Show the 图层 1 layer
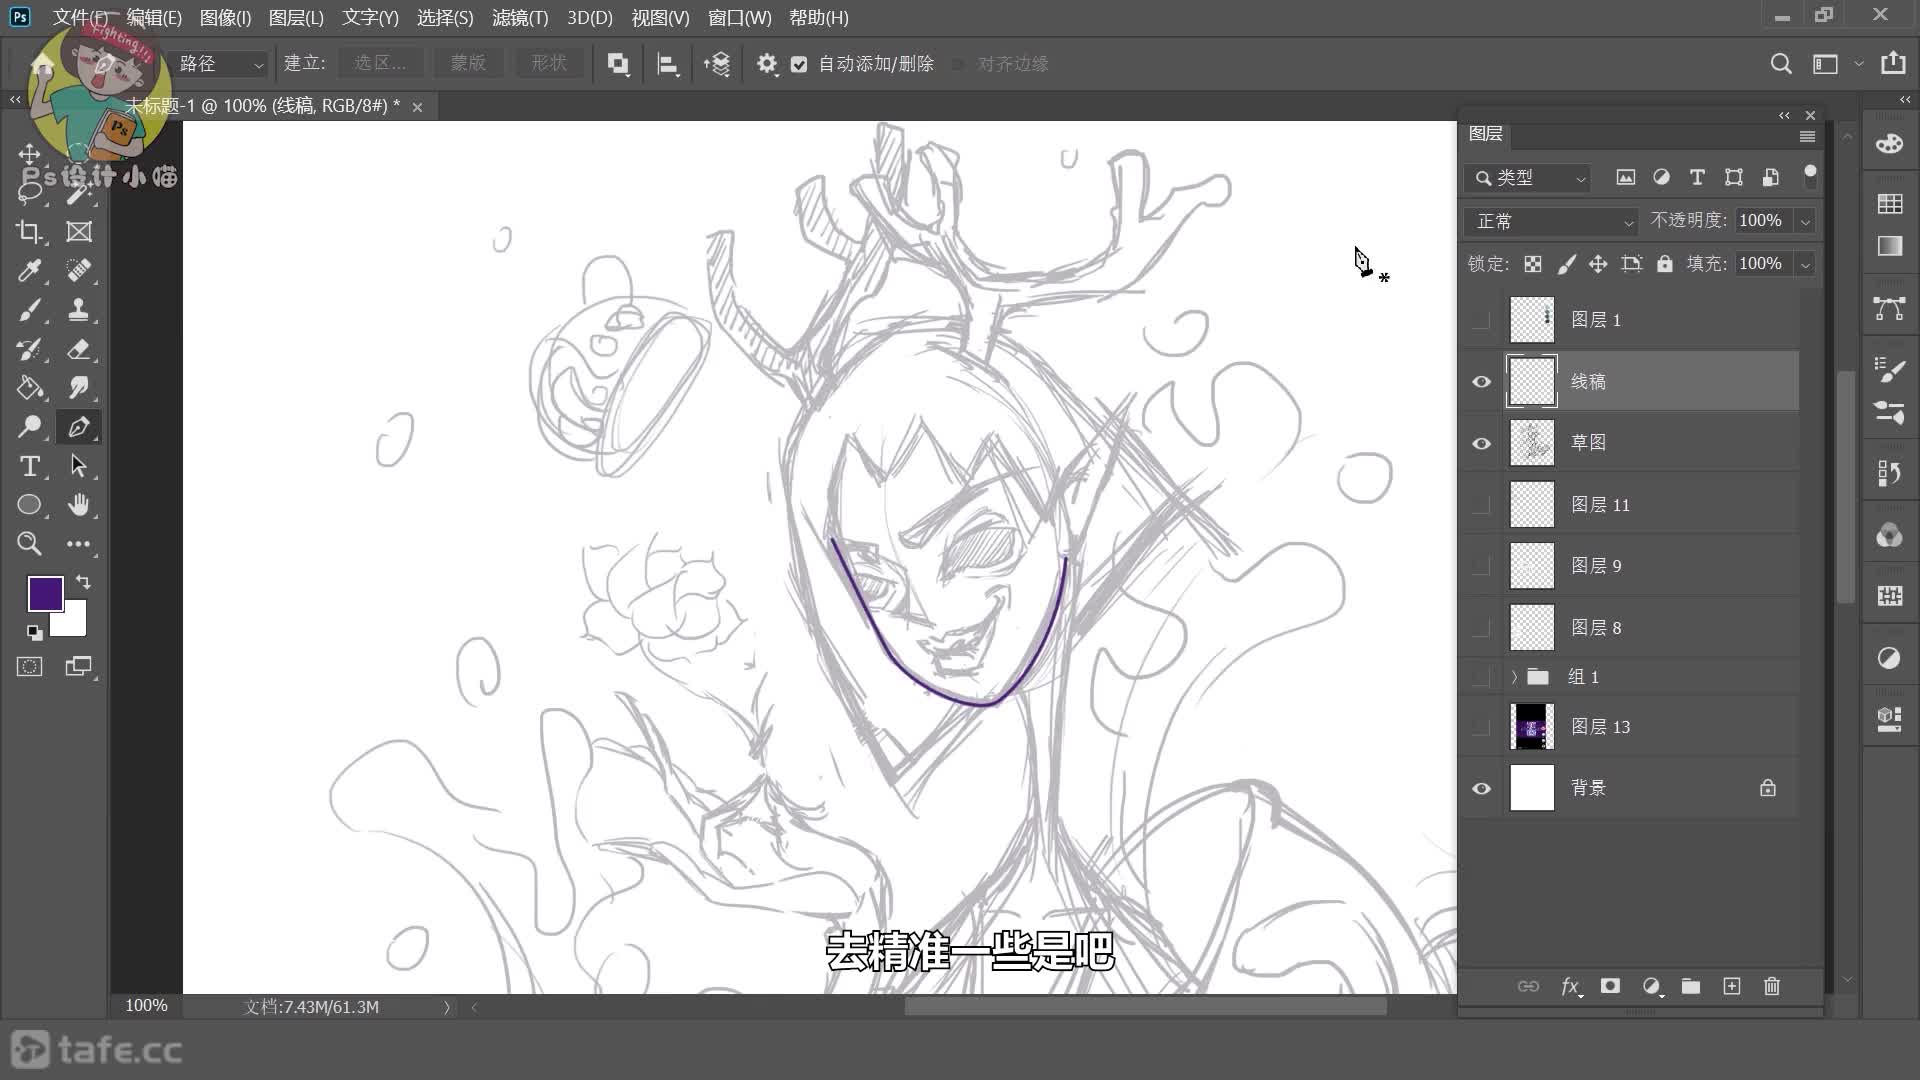Screen dimensions: 1920x1080 (x=1481, y=320)
